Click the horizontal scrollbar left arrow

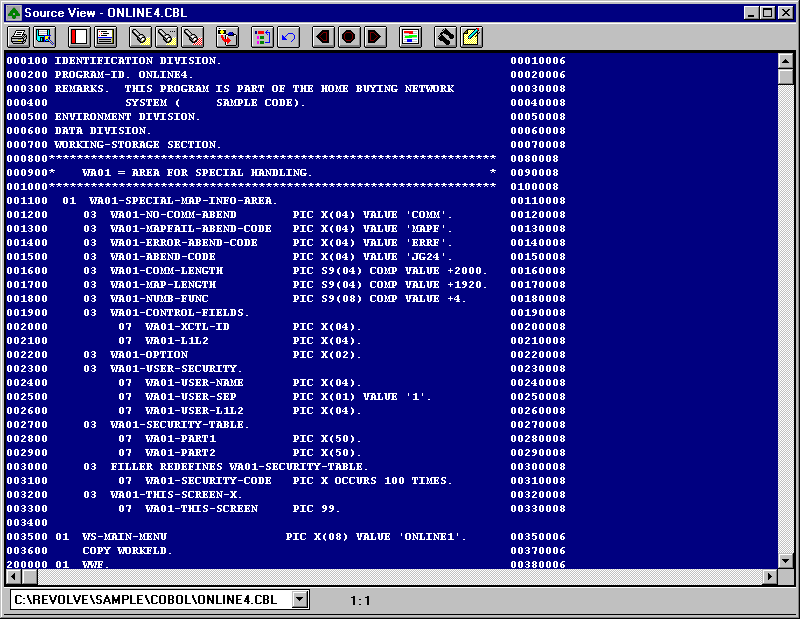tap(13, 576)
